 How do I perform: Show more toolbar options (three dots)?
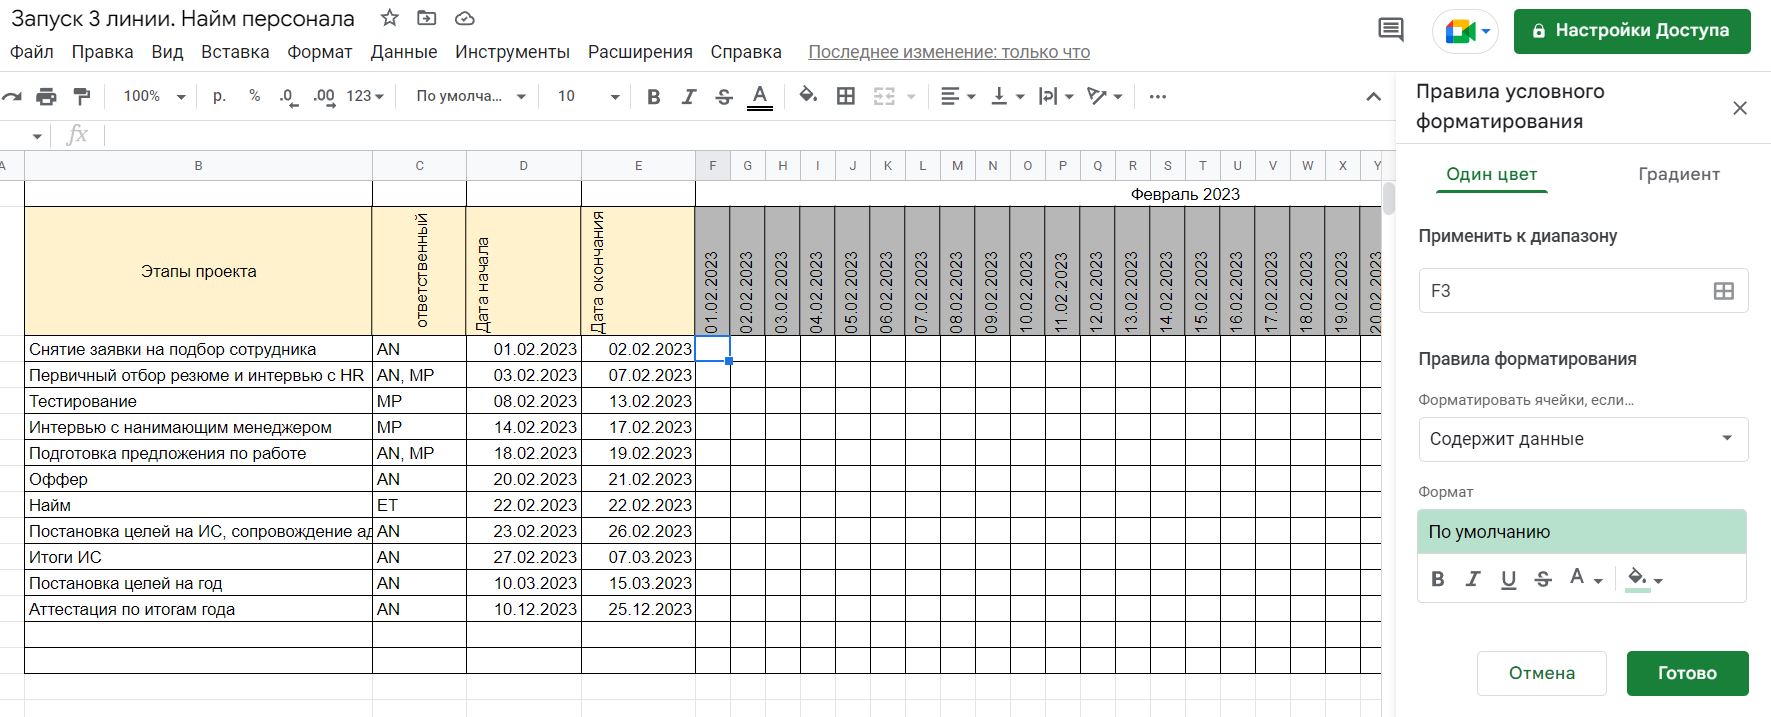pos(1158,96)
